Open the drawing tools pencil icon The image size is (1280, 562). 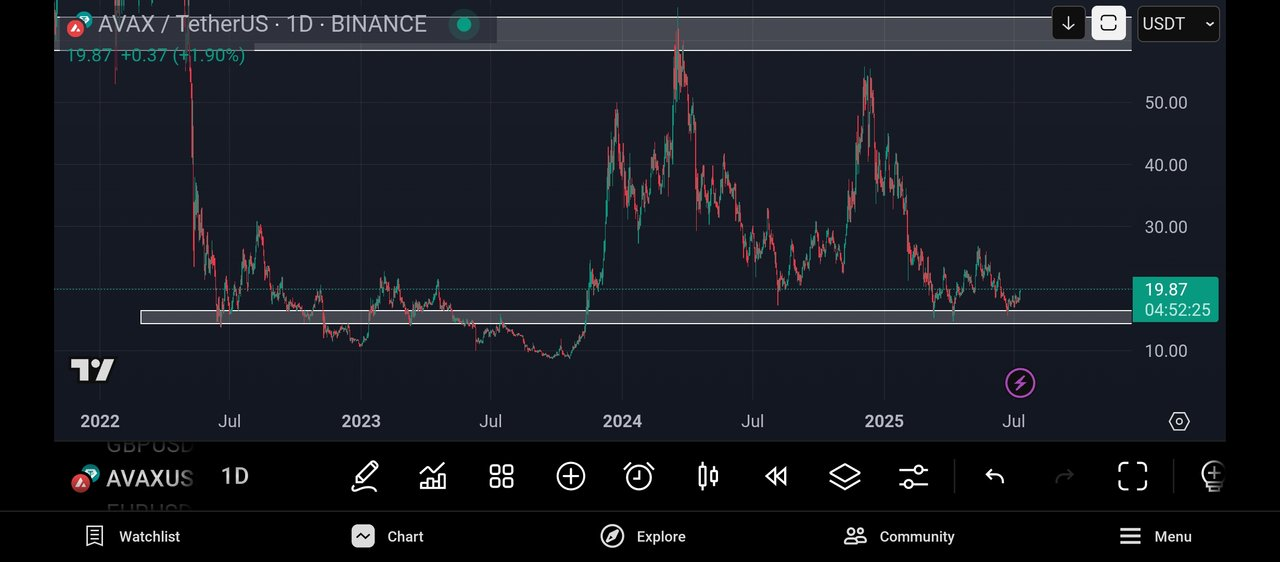(x=364, y=476)
